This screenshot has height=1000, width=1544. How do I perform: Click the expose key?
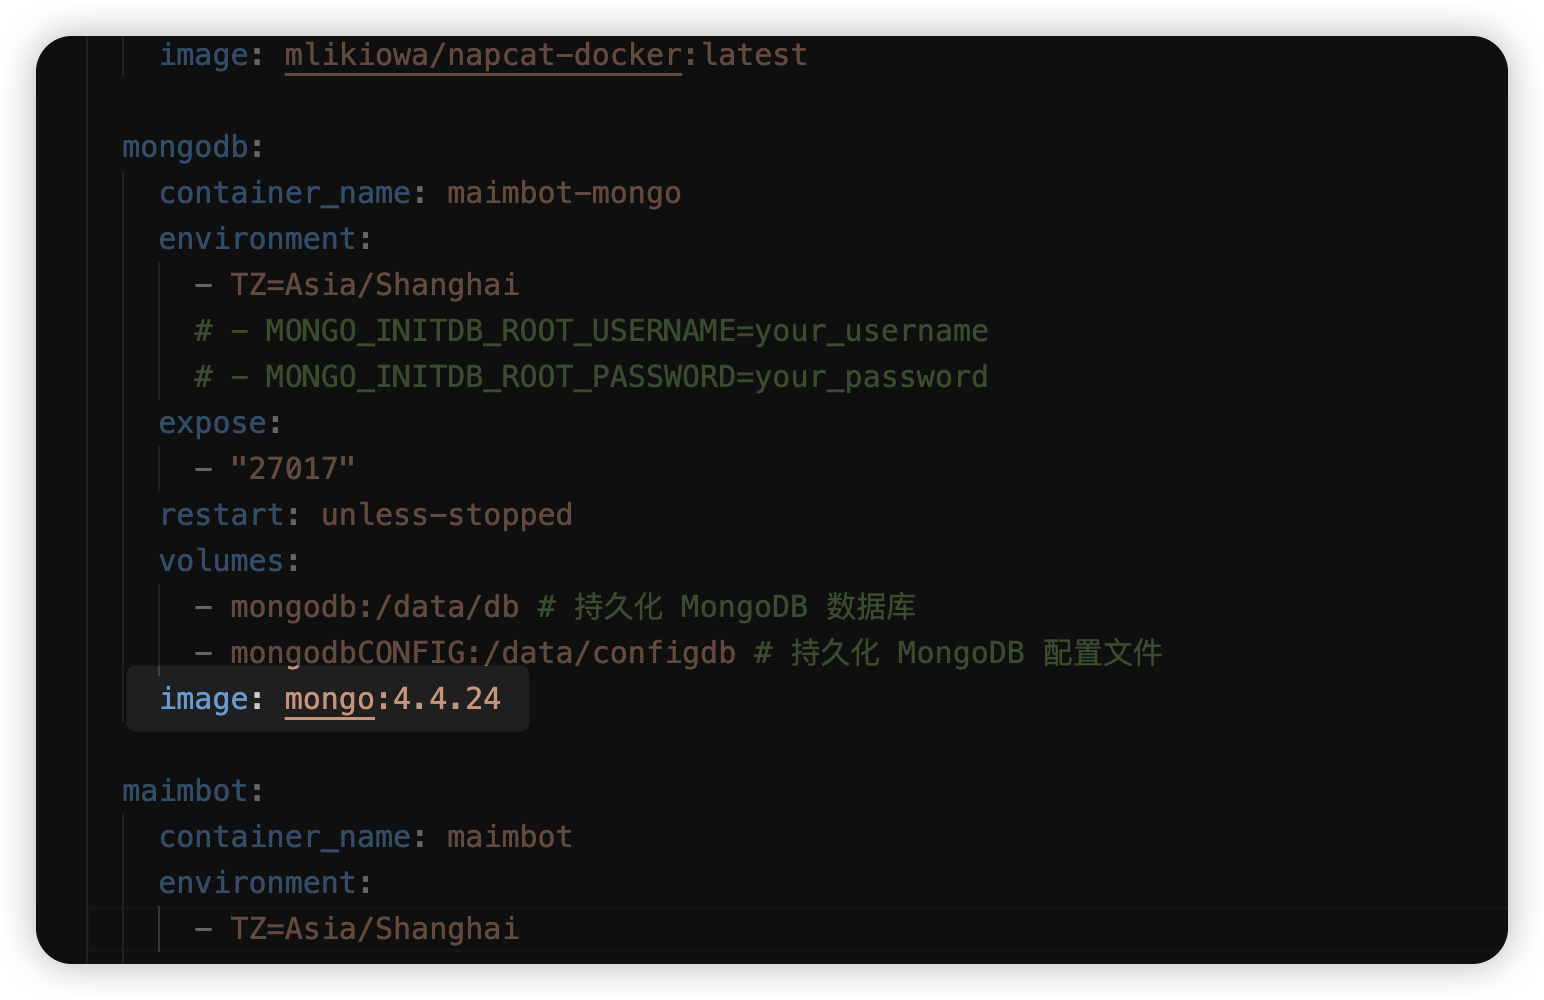coord(213,423)
